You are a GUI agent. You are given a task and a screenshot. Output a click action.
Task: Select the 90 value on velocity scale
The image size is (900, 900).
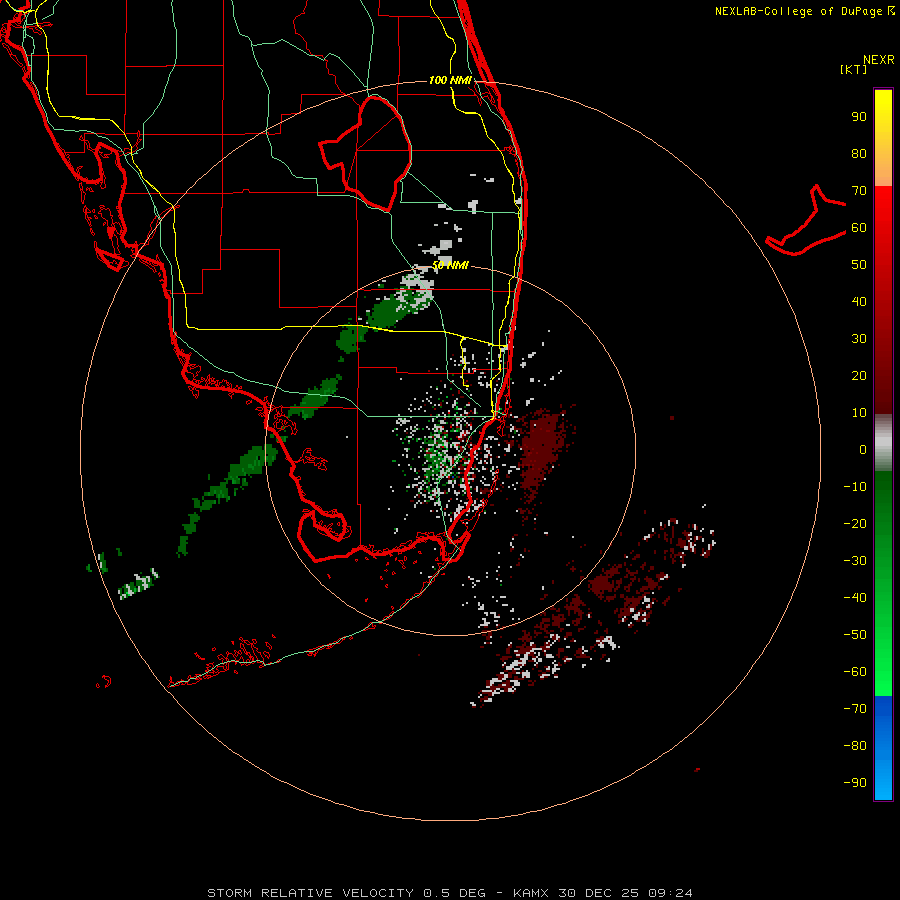pyautogui.click(x=859, y=117)
